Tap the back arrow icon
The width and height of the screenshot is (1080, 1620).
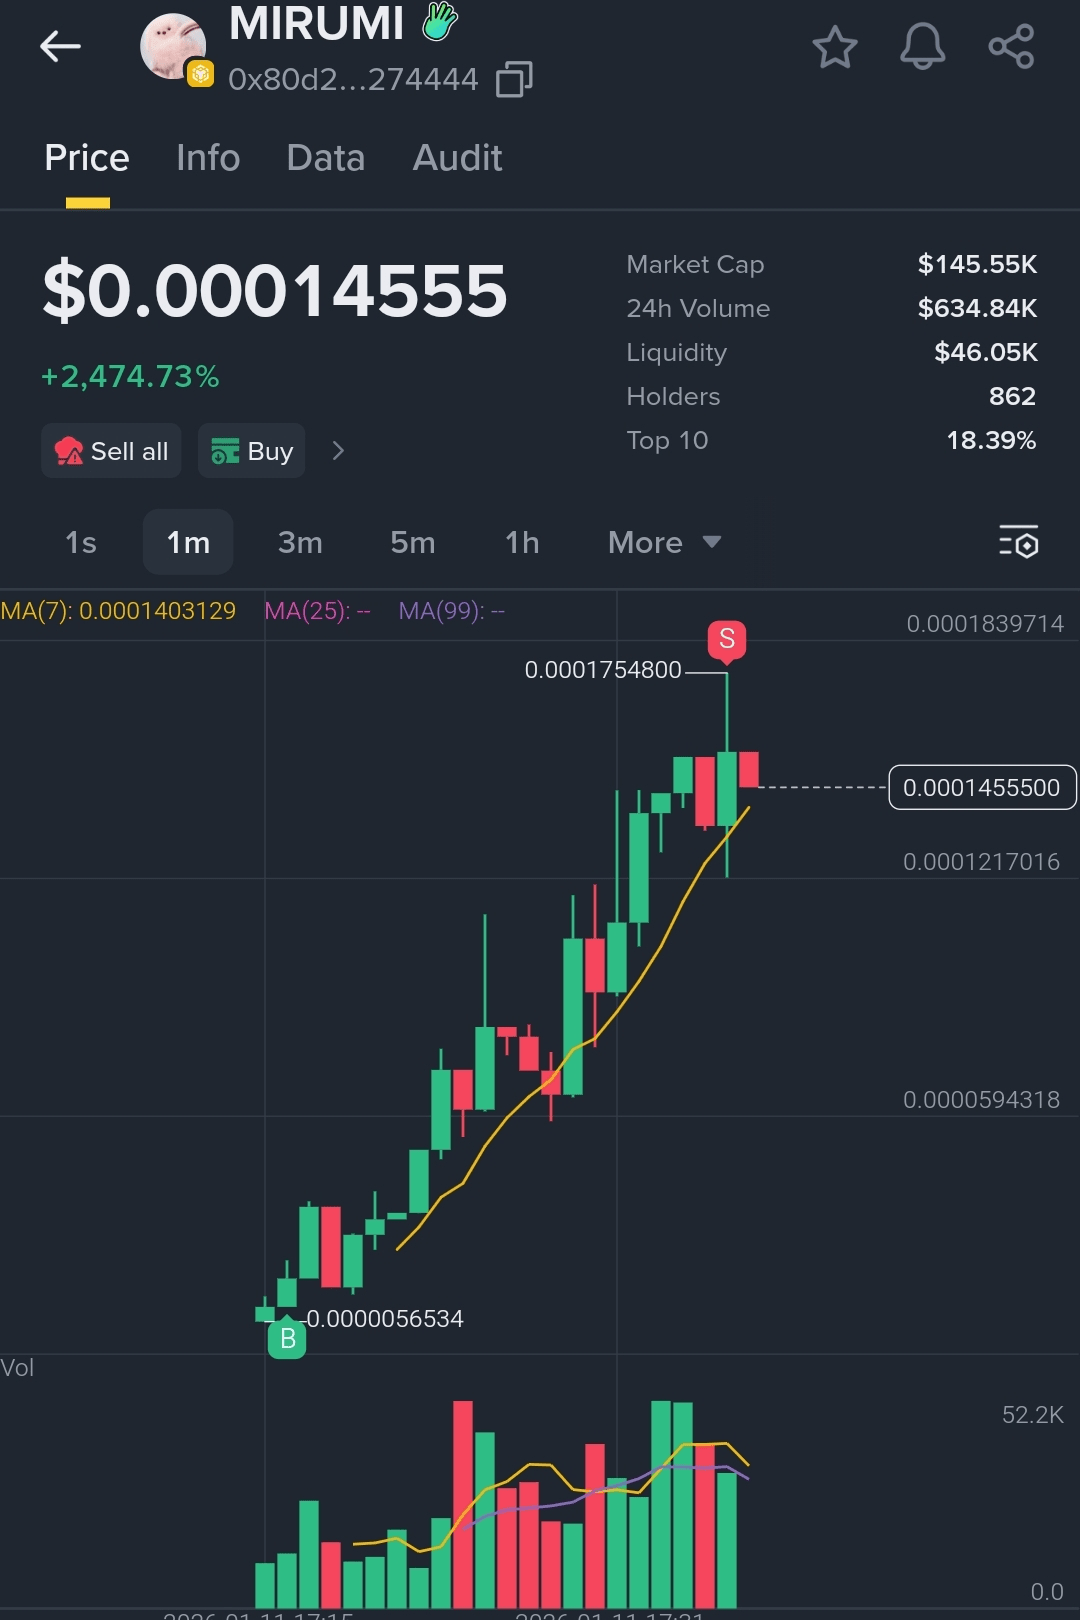click(60, 46)
